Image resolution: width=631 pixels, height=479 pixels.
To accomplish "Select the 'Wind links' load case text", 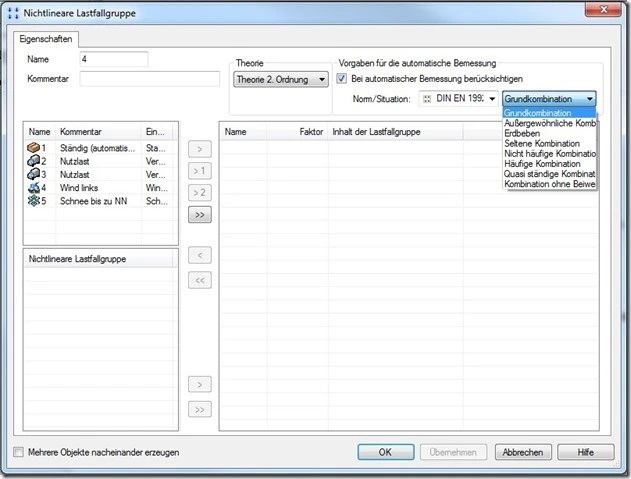I will (x=79, y=188).
